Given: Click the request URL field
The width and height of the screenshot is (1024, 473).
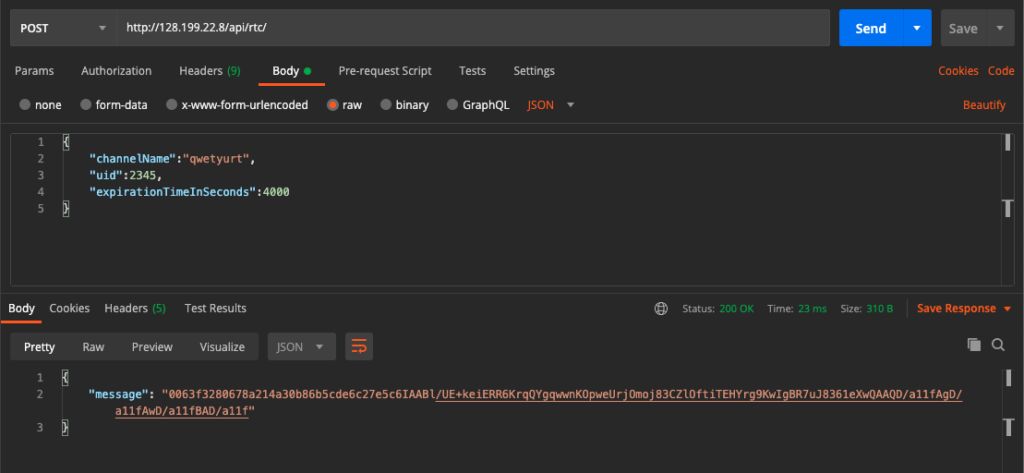Looking at the screenshot, I should tap(473, 28).
